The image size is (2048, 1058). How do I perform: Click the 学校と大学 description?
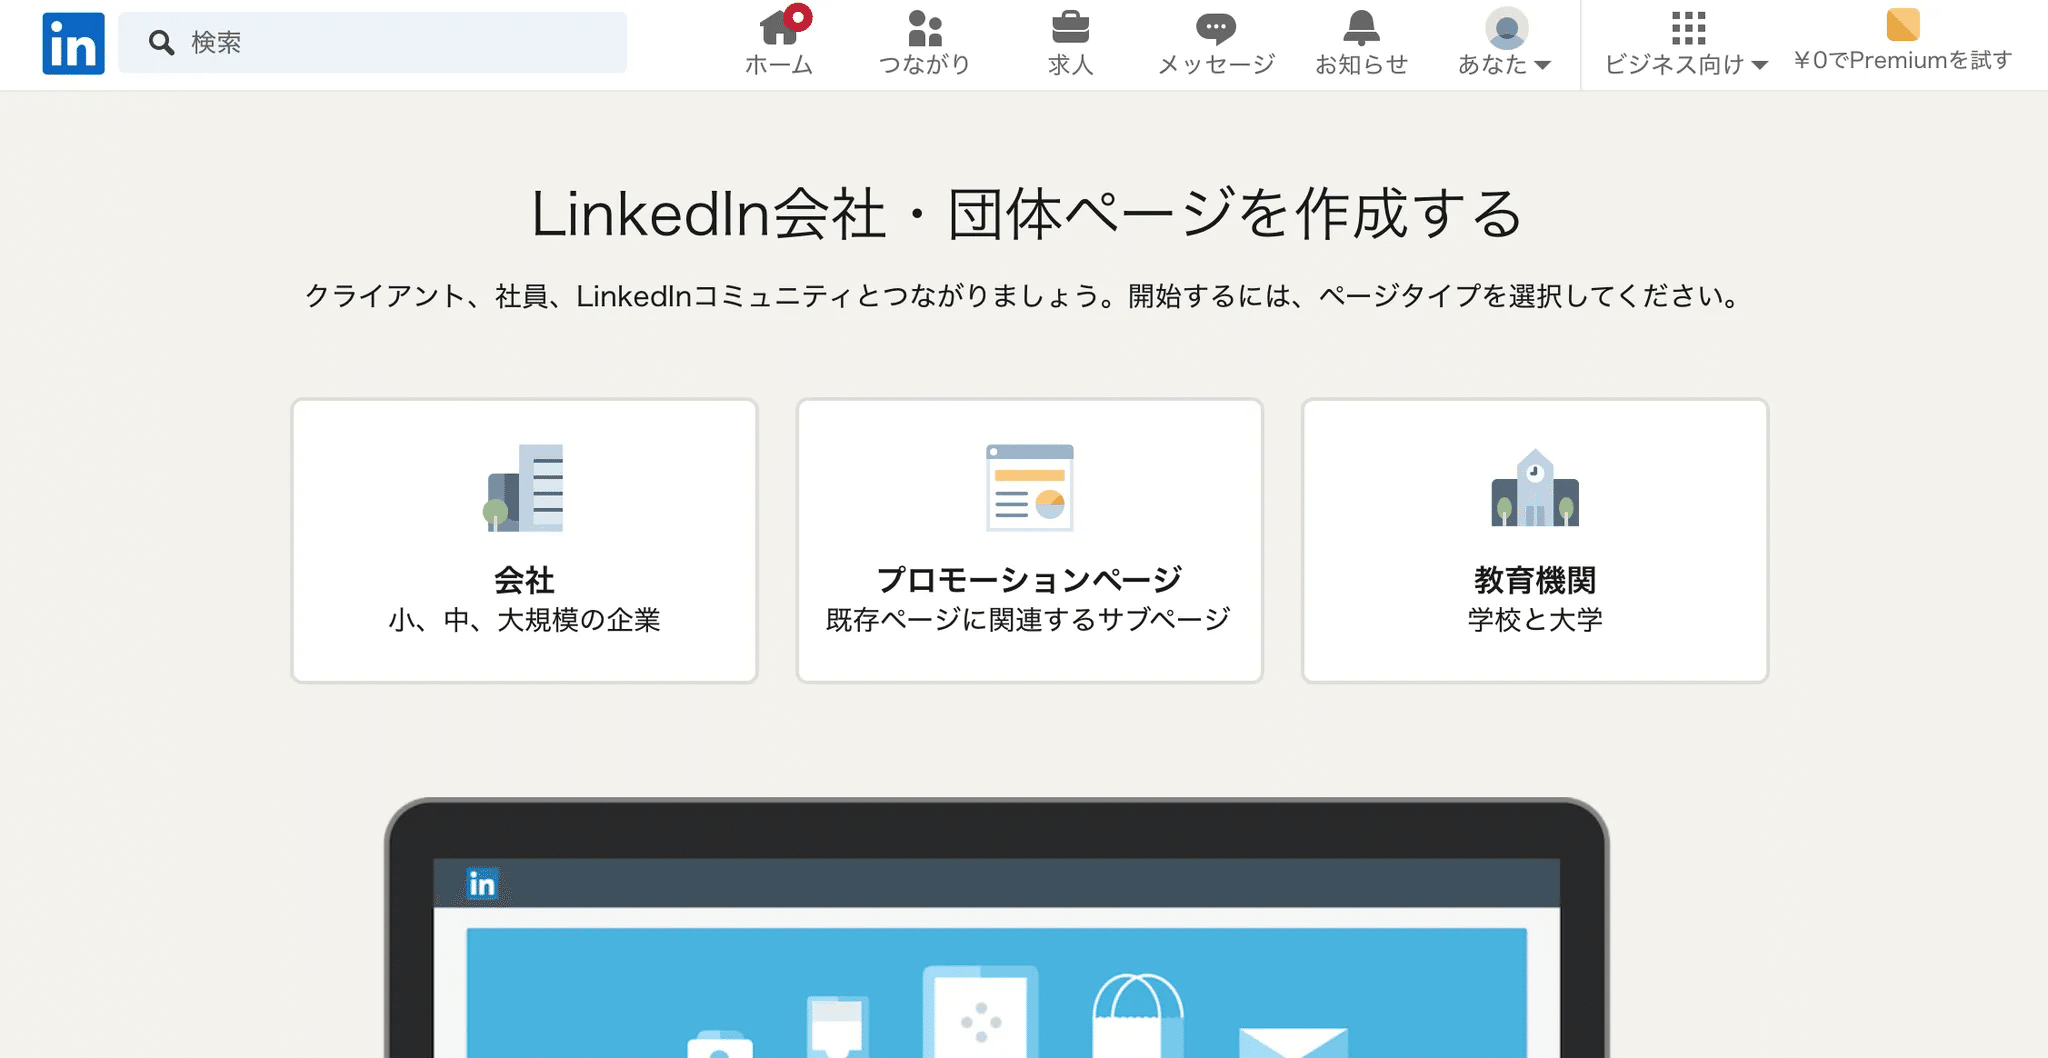1535,620
